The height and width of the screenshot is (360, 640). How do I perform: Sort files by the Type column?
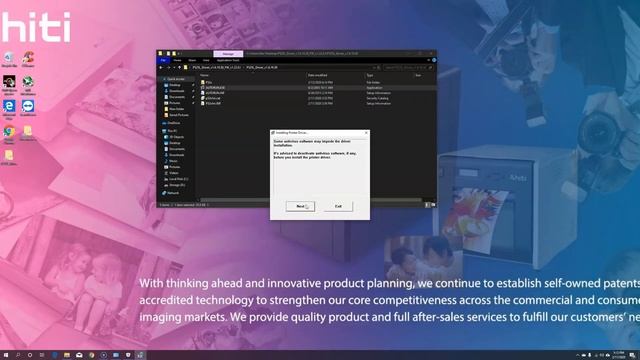click(369, 75)
